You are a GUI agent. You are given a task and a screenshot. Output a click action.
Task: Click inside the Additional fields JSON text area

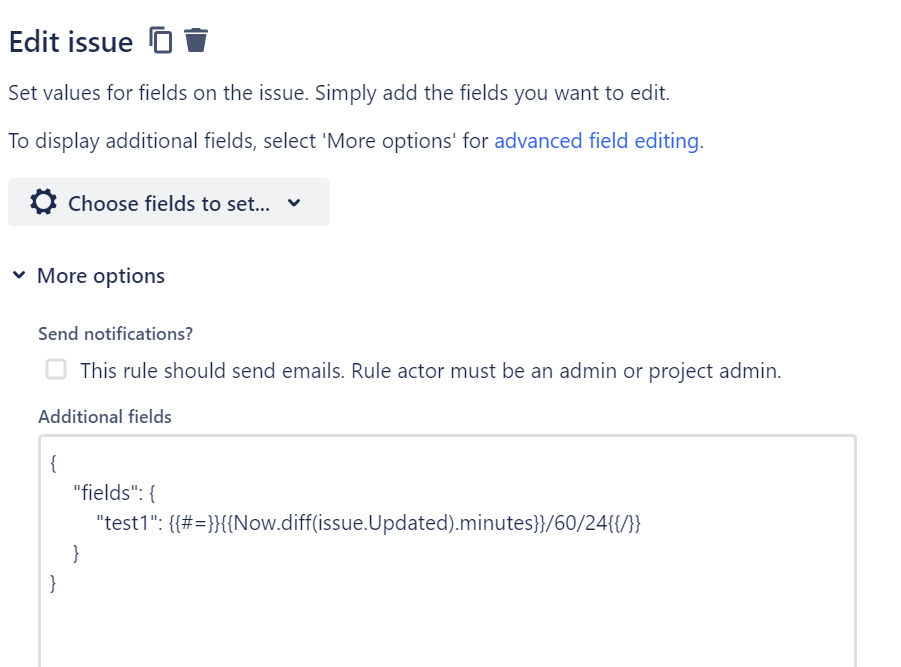click(447, 550)
